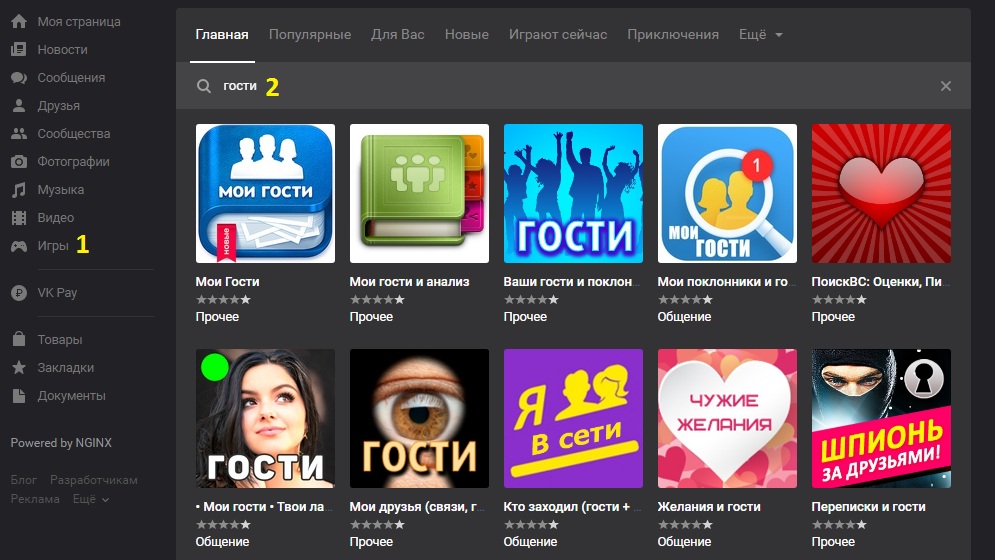995x560 pixels.
Task: Open the Играют сейчас tab
Action: [x=558, y=34]
